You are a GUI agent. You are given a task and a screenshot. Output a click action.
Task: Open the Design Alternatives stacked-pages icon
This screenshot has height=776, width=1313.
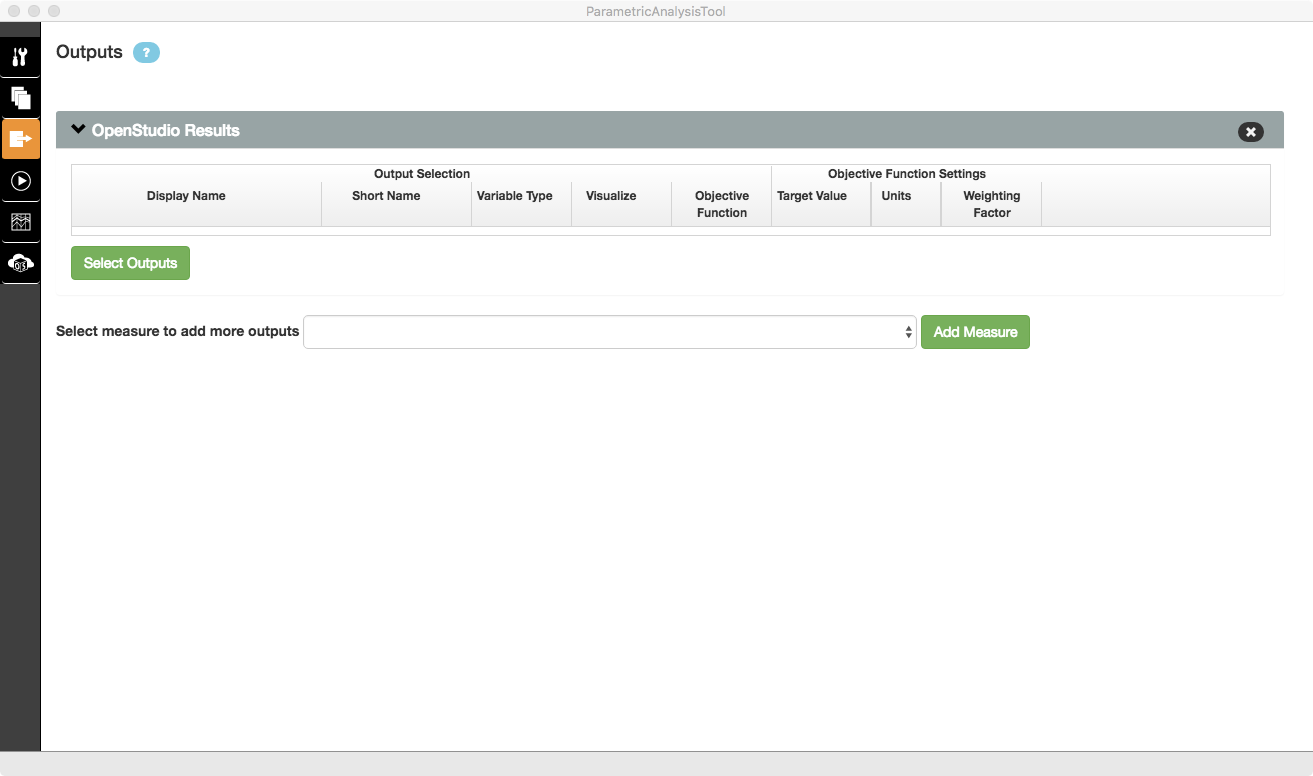pyautogui.click(x=20, y=98)
